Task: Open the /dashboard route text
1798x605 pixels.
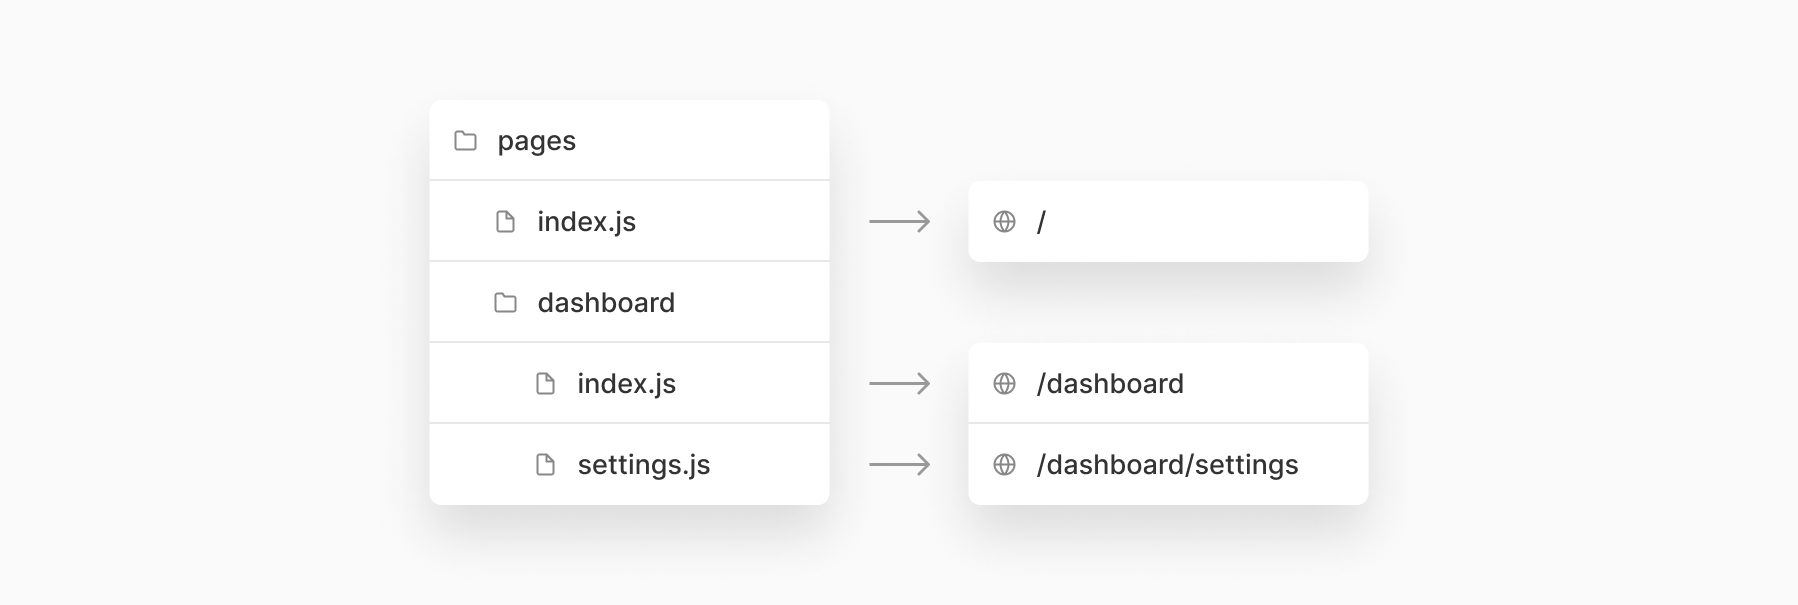Action: tap(1110, 383)
